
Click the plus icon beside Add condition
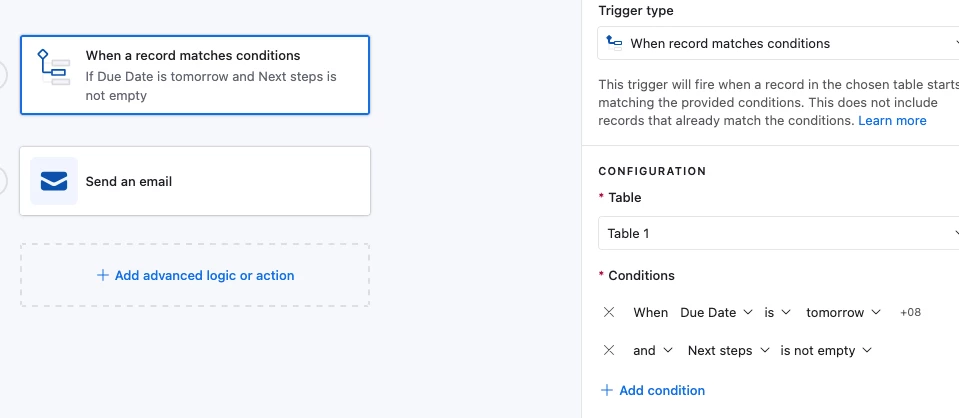[607, 390]
